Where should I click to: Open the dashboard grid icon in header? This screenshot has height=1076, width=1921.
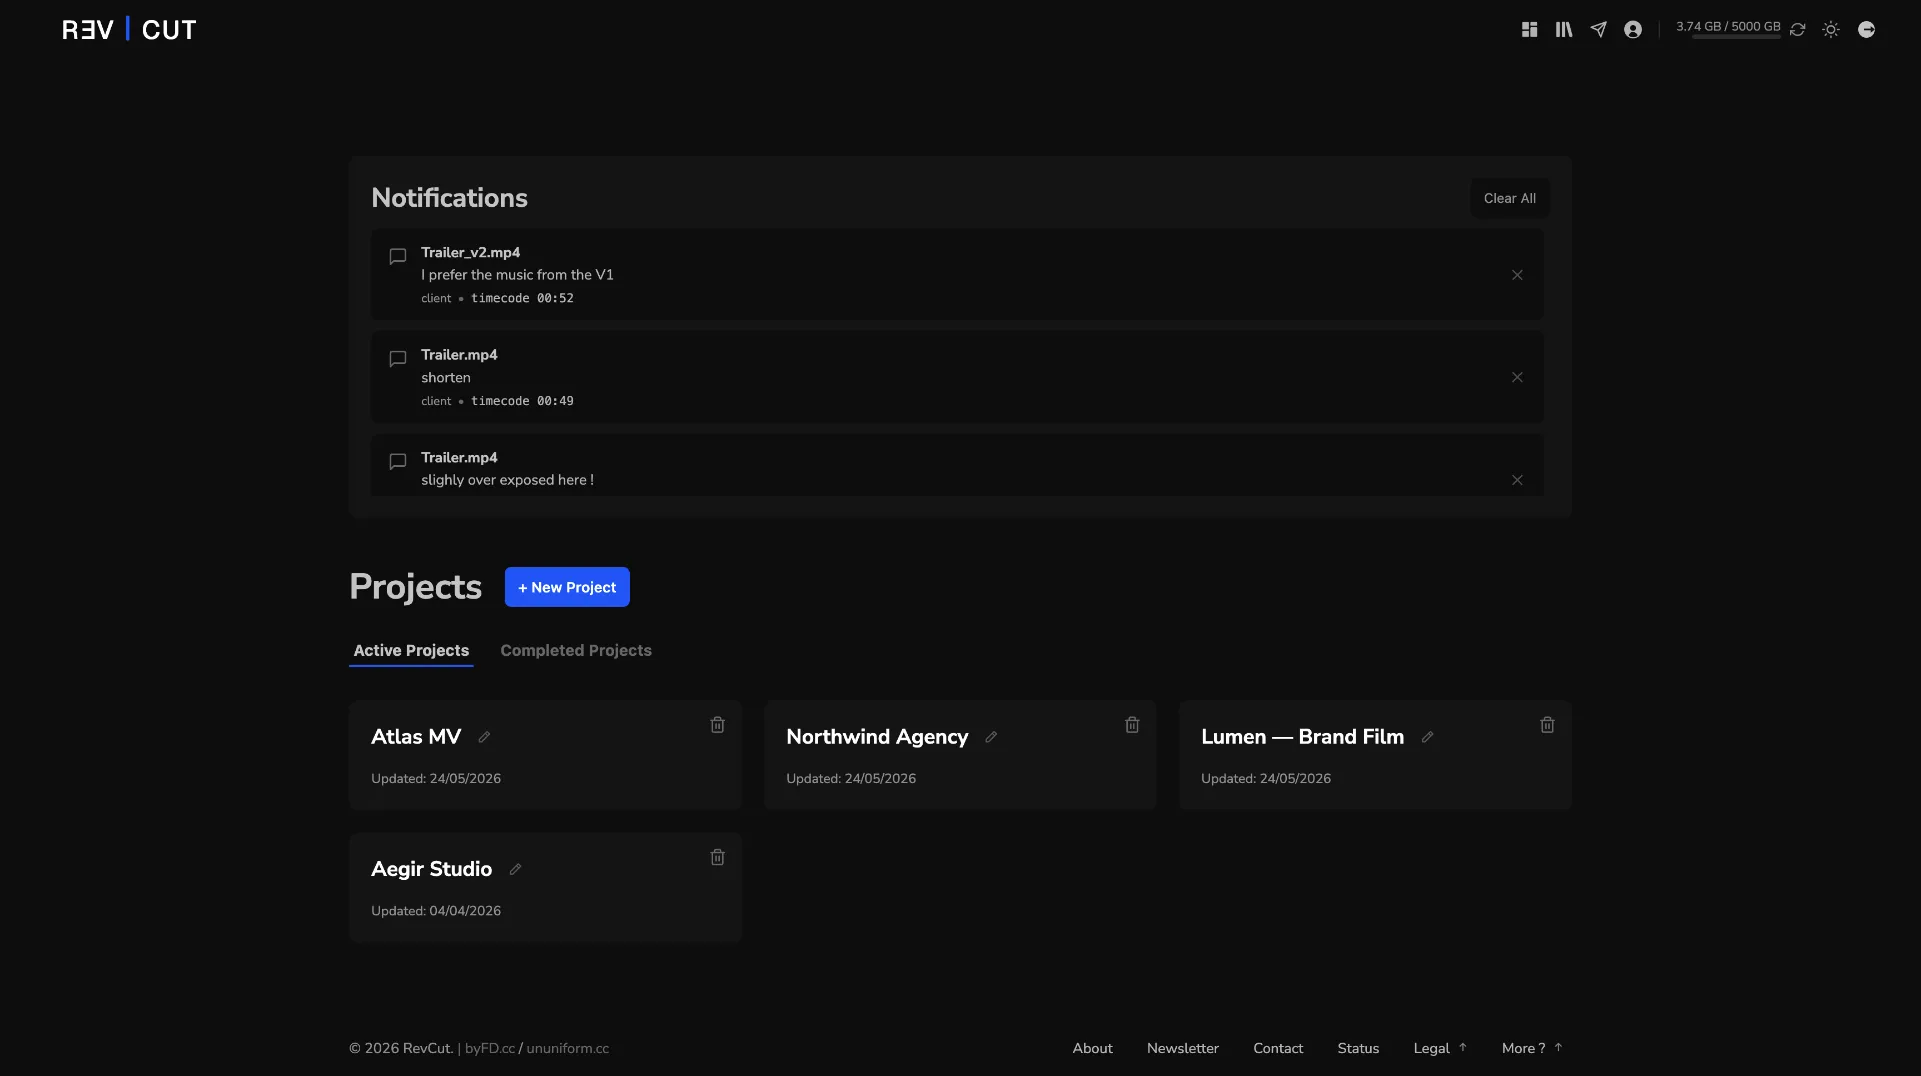click(1529, 30)
